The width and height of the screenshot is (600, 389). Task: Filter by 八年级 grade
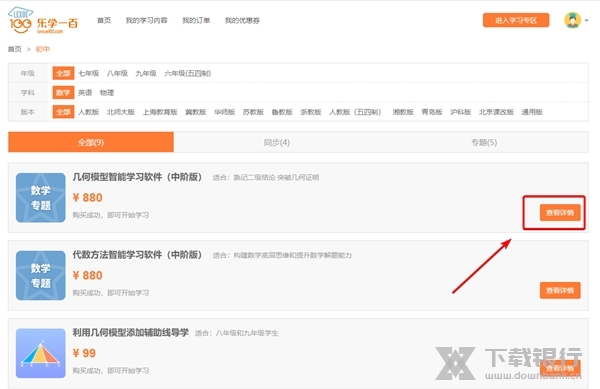(117, 73)
